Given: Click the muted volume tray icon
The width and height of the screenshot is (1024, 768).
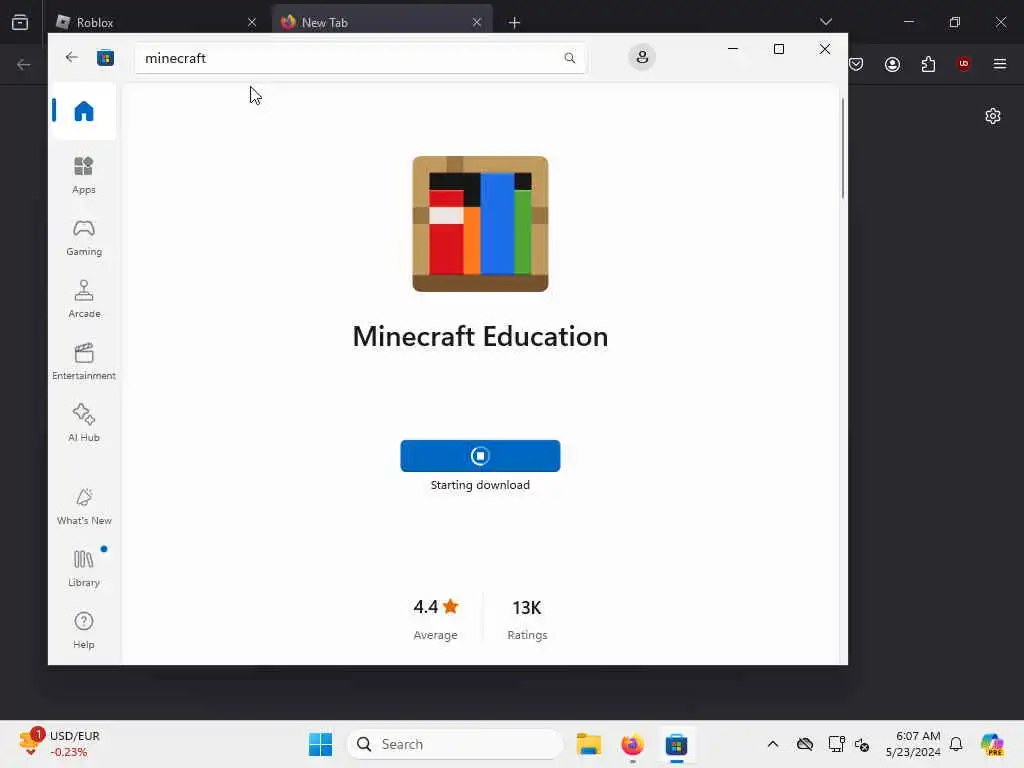Looking at the screenshot, I should [x=861, y=744].
